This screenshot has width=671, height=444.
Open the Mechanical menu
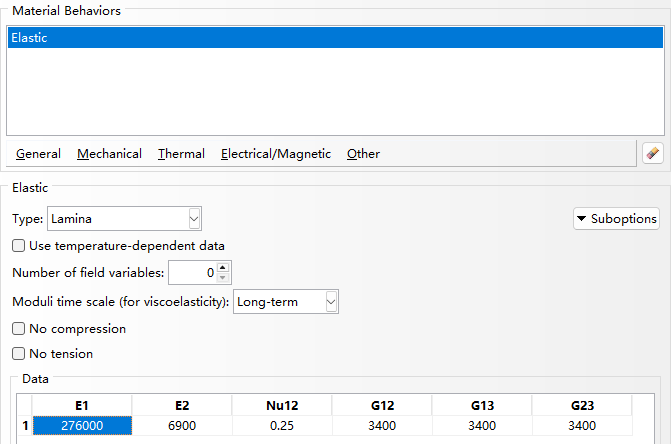pos(109,154)
